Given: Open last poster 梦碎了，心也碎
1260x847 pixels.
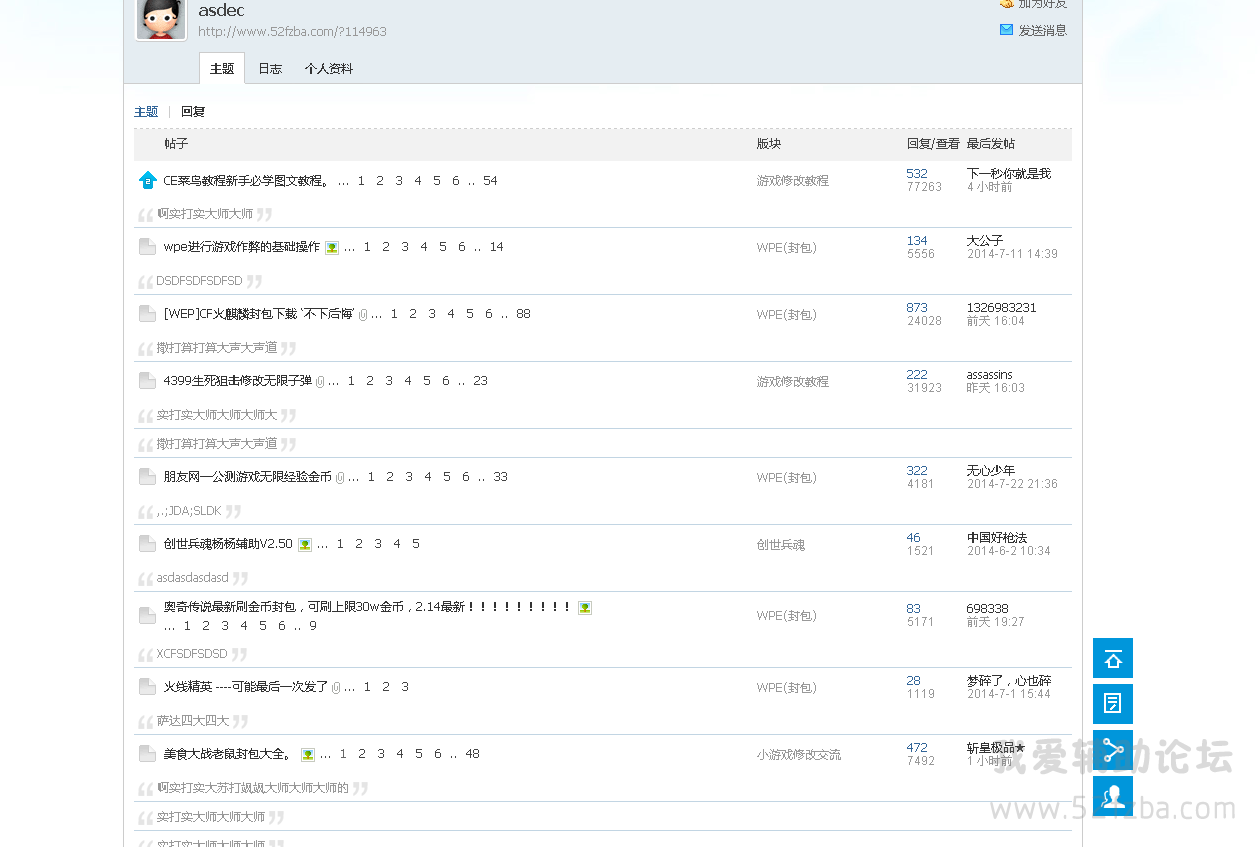Looking at the screenshot, I should click(x=1009, y=681).
